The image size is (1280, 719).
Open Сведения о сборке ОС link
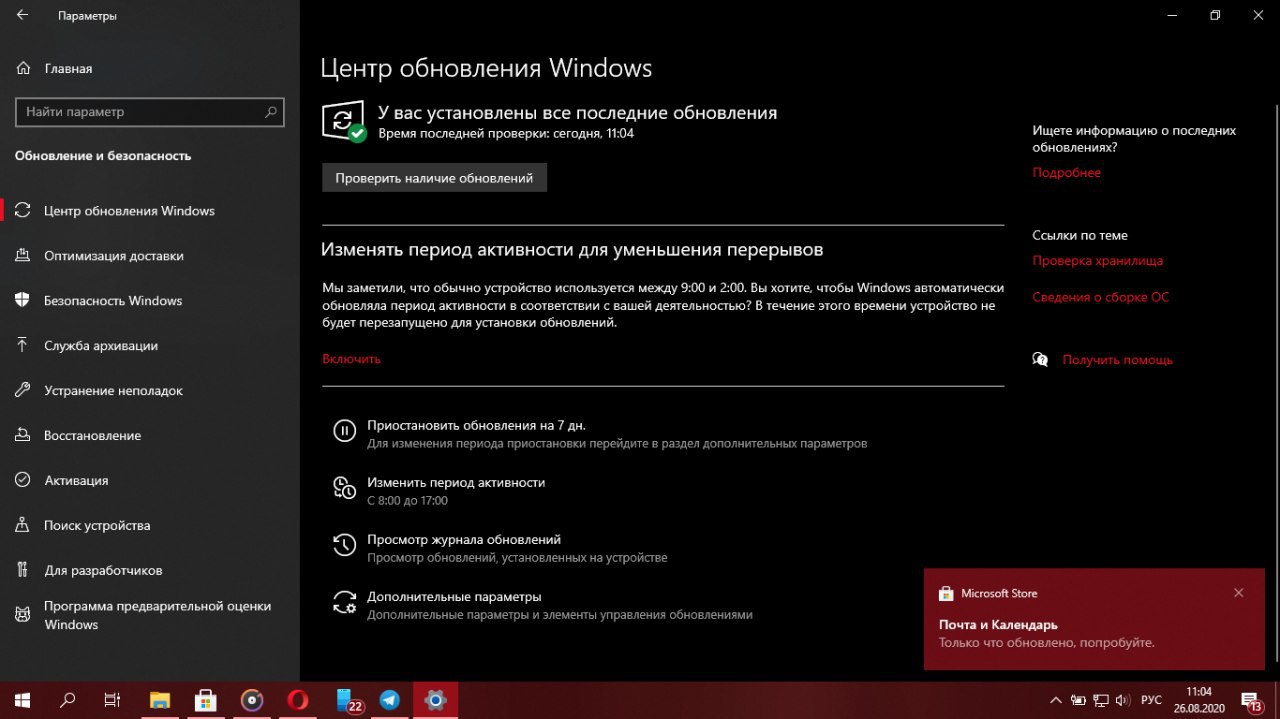(x=1100, y=297)
